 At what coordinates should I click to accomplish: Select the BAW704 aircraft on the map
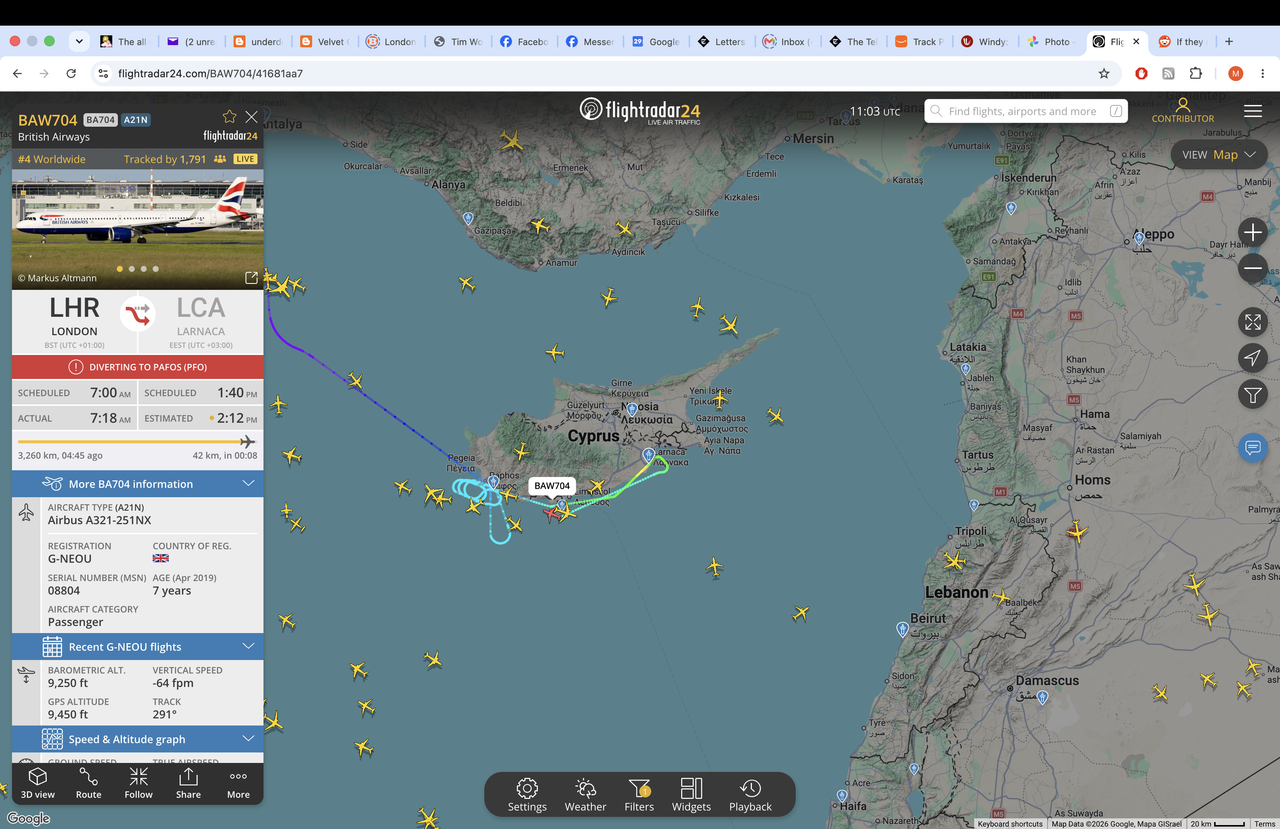tap(551, 513)
